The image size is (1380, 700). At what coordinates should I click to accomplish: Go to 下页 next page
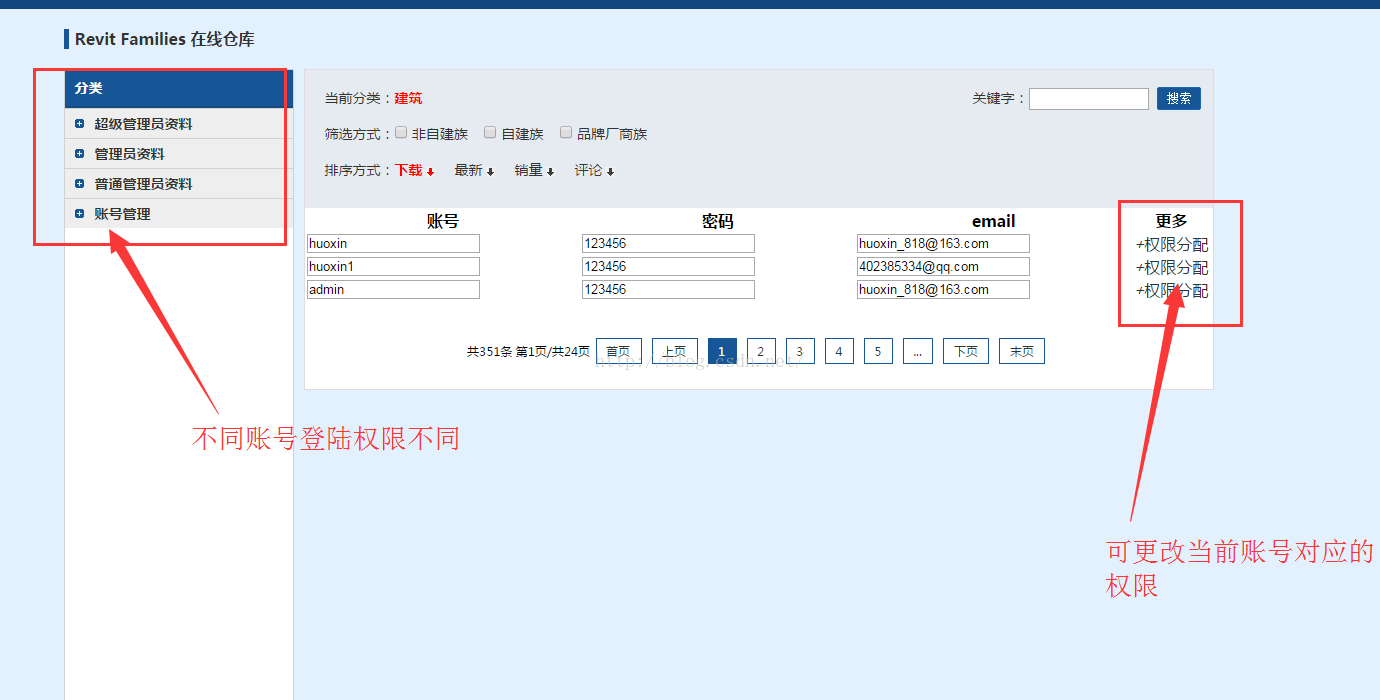966,351
